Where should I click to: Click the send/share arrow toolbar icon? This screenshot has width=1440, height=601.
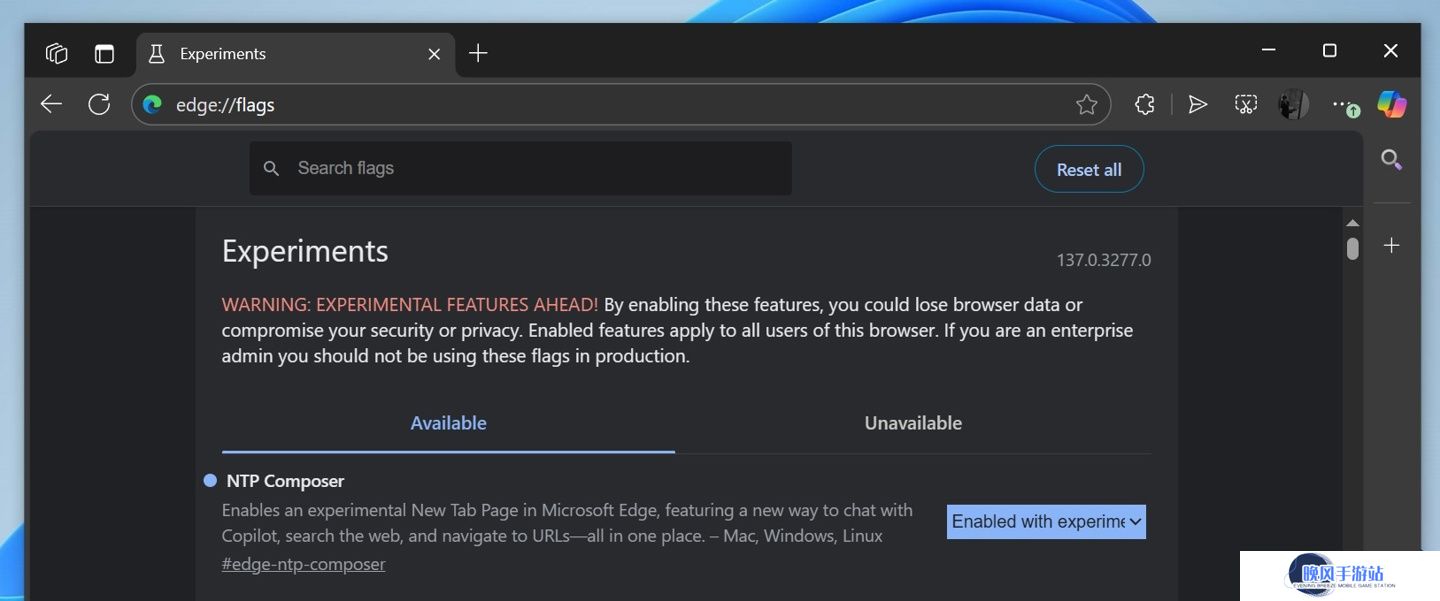1197,104
